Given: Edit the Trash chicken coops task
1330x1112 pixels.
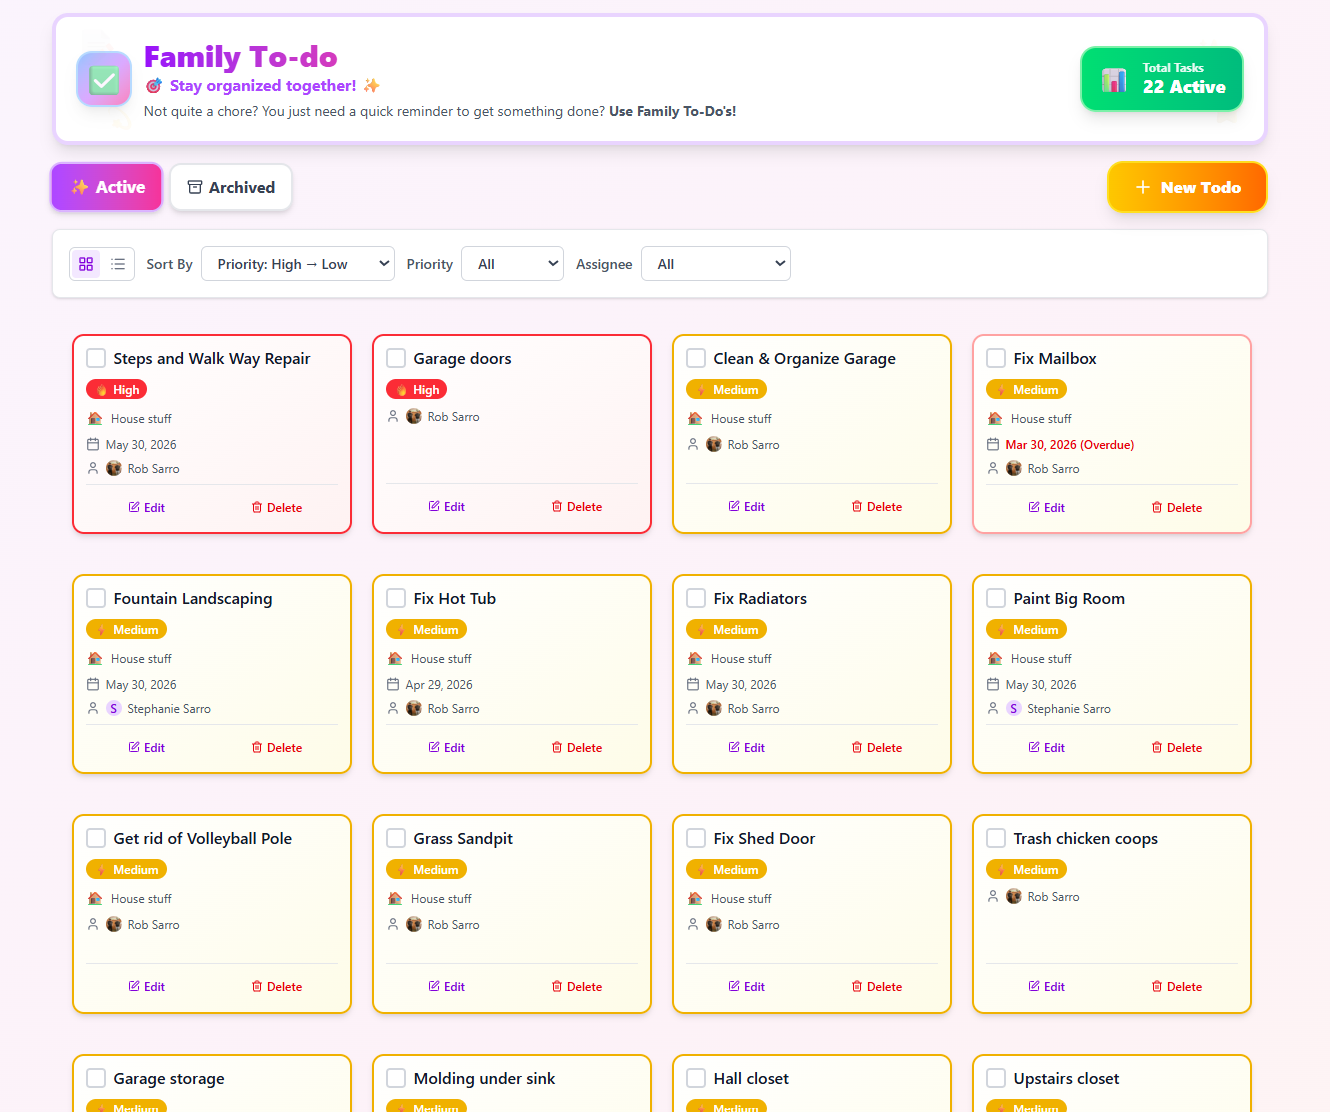Looking at the screenshot, I should click(1047, 987).
